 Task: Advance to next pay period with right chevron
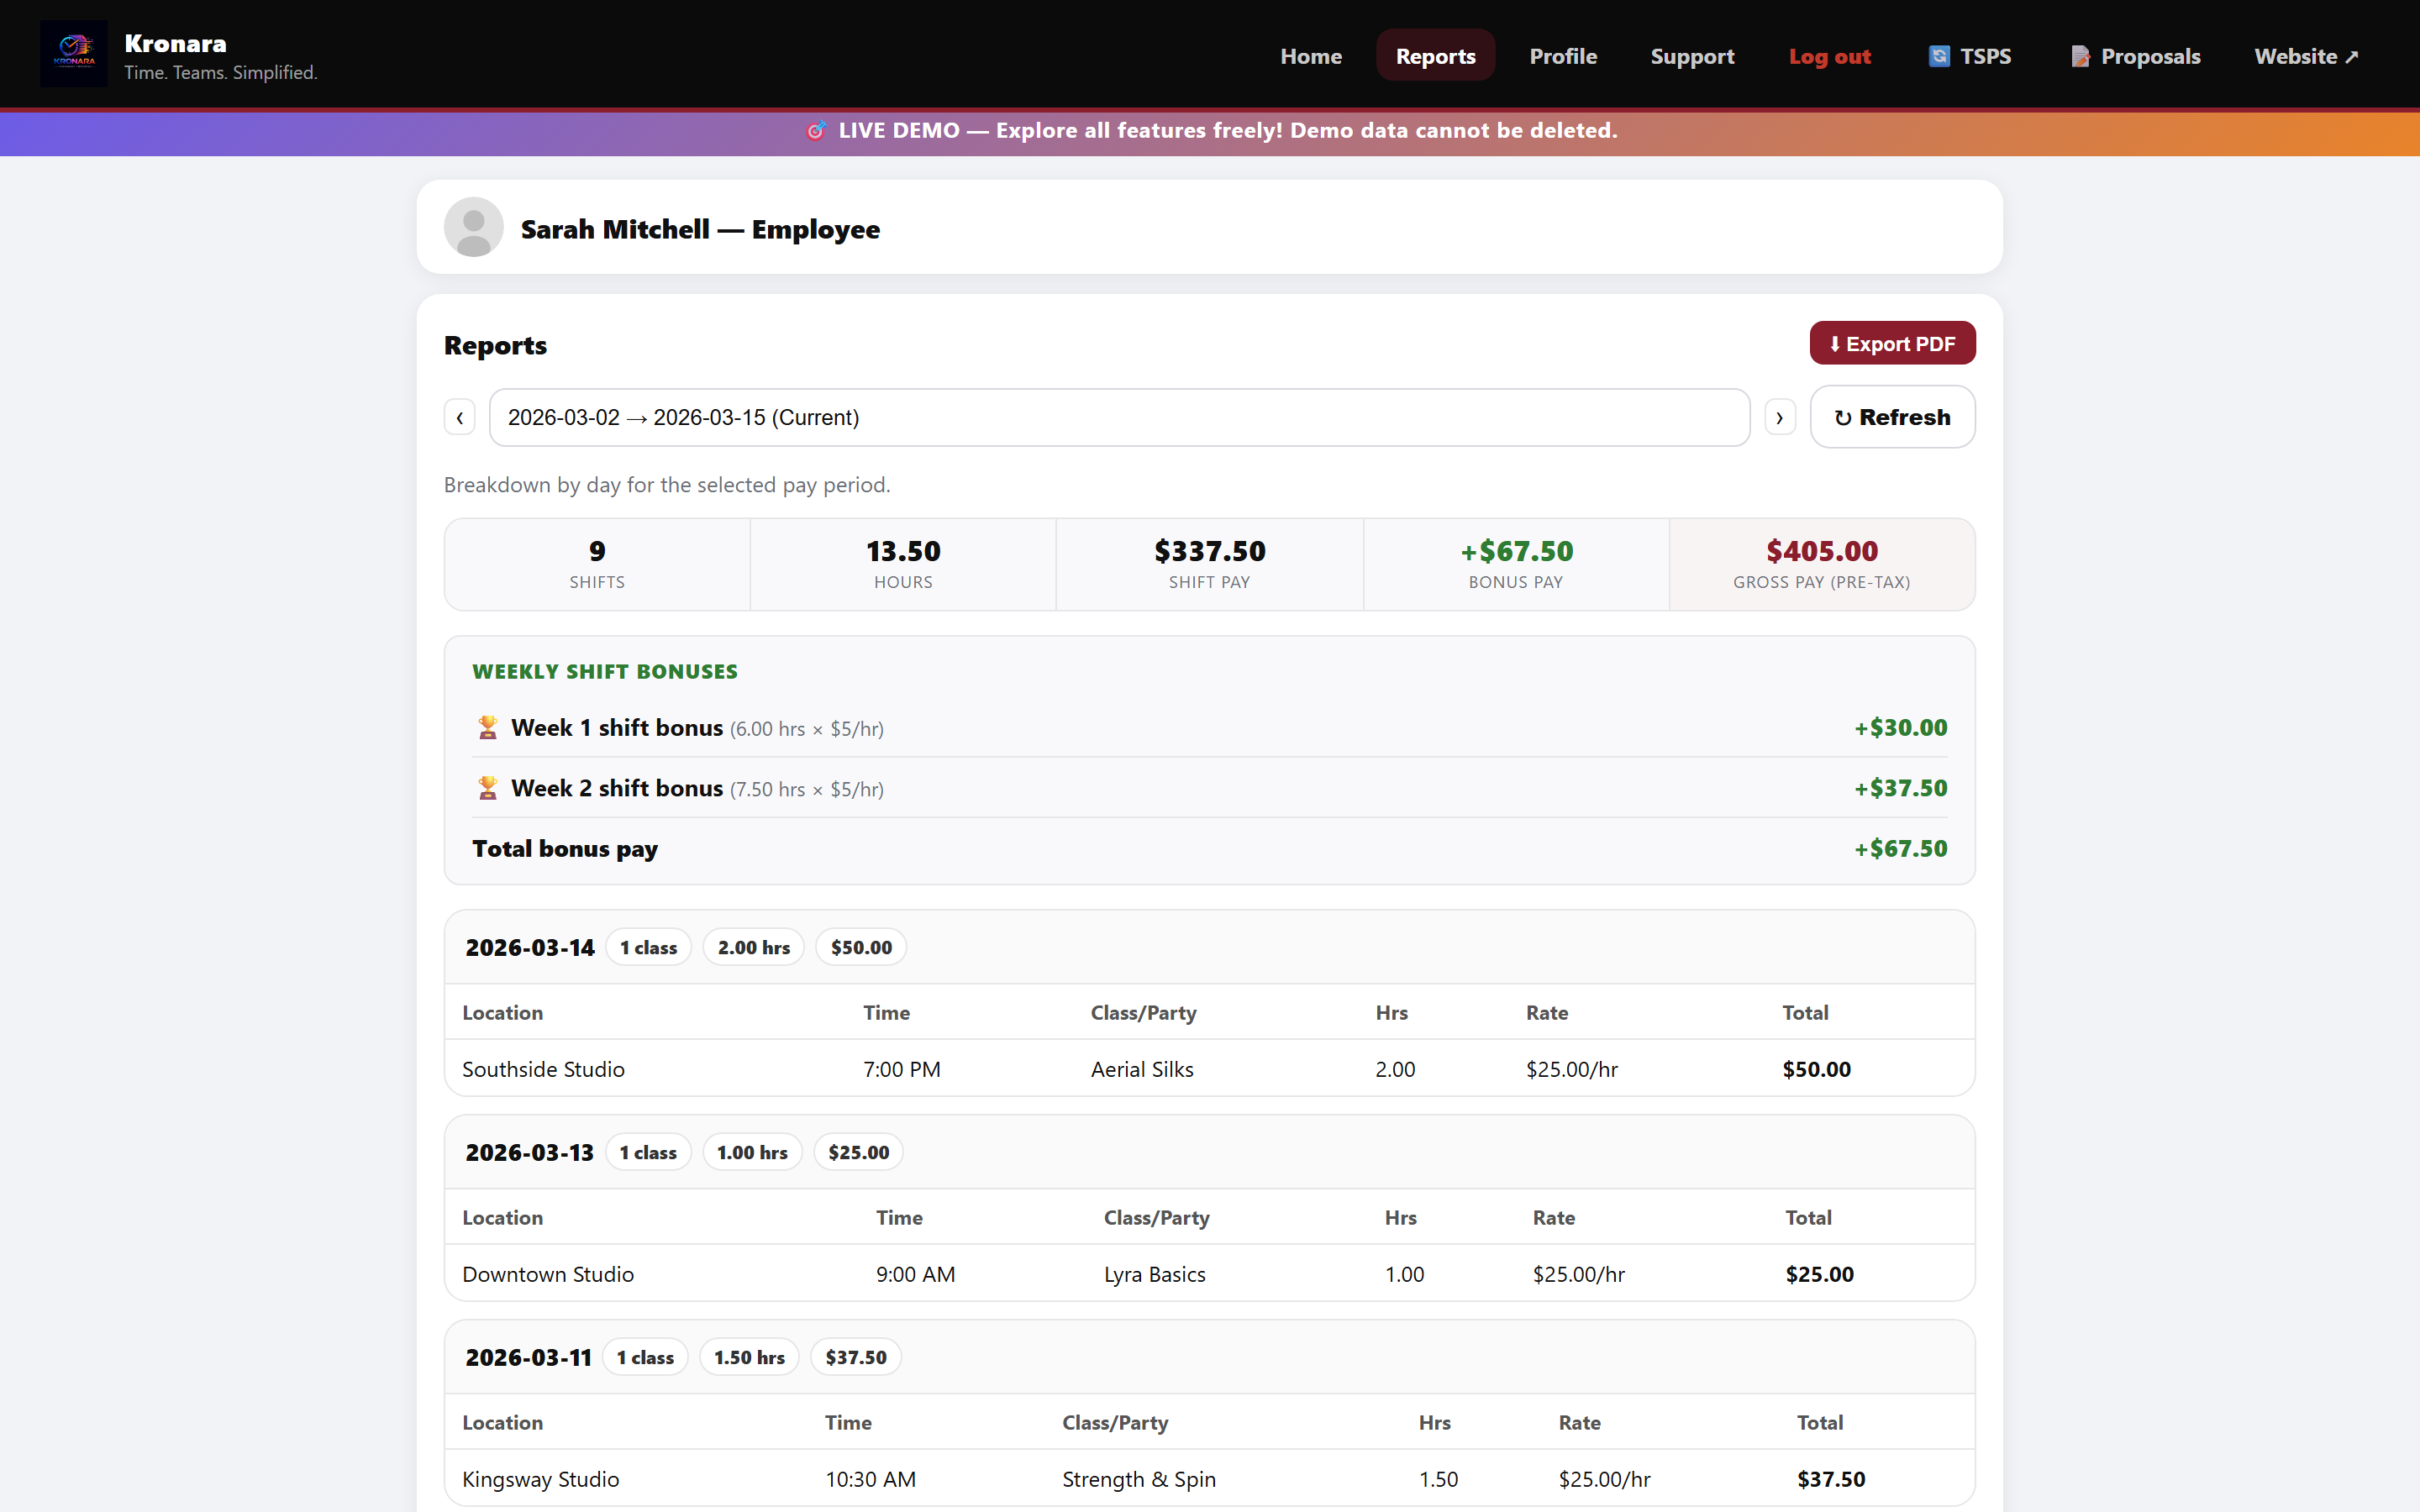(x=1779, y=417)
